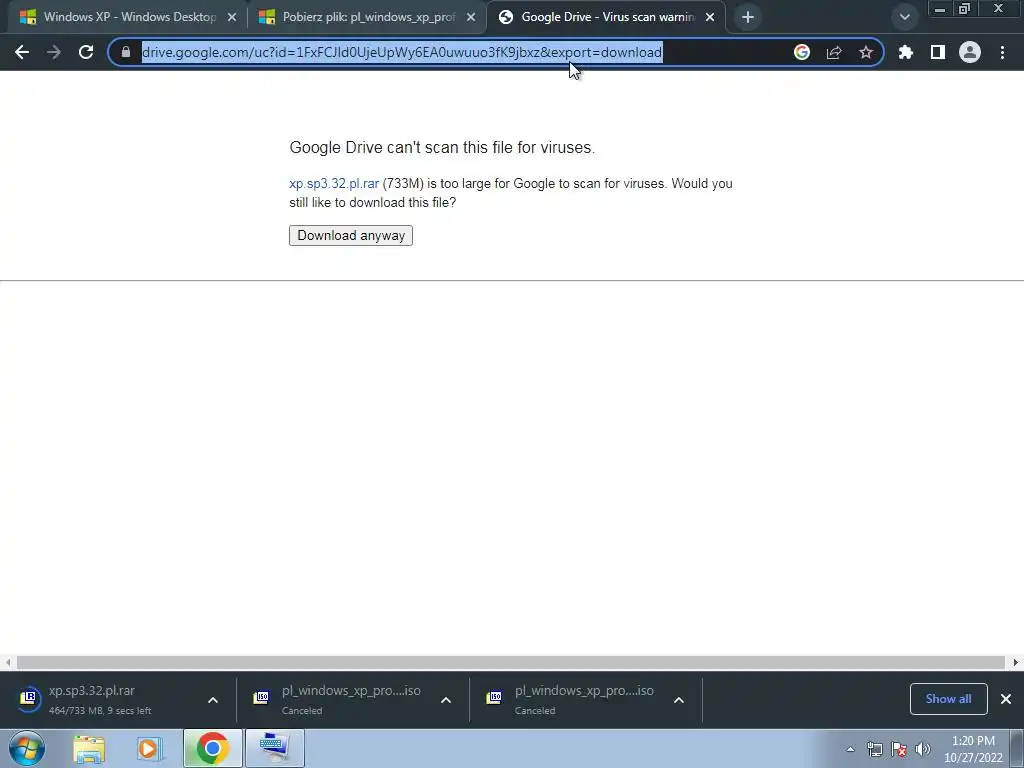The image size is (1024, 768).
Task: Bookmark this tab with star icon
Action: [865, 52]
